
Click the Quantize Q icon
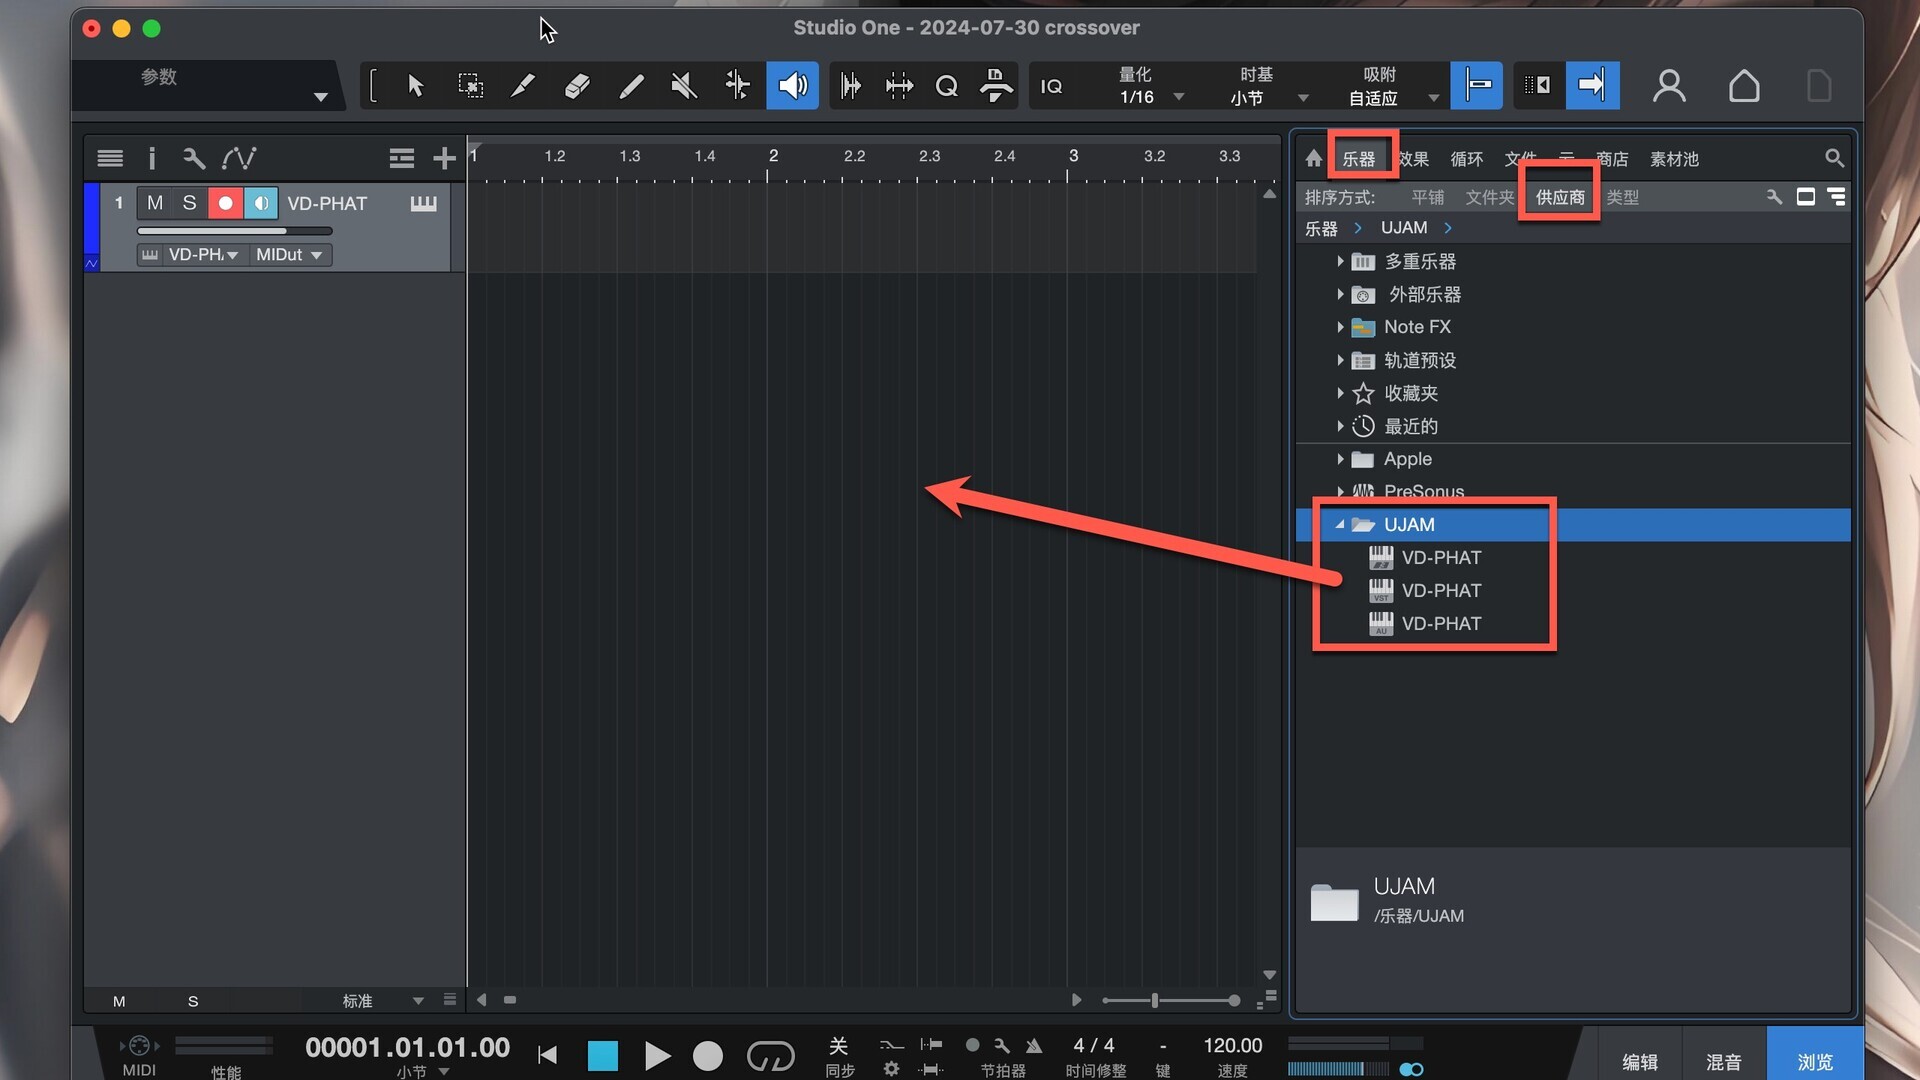946,86
